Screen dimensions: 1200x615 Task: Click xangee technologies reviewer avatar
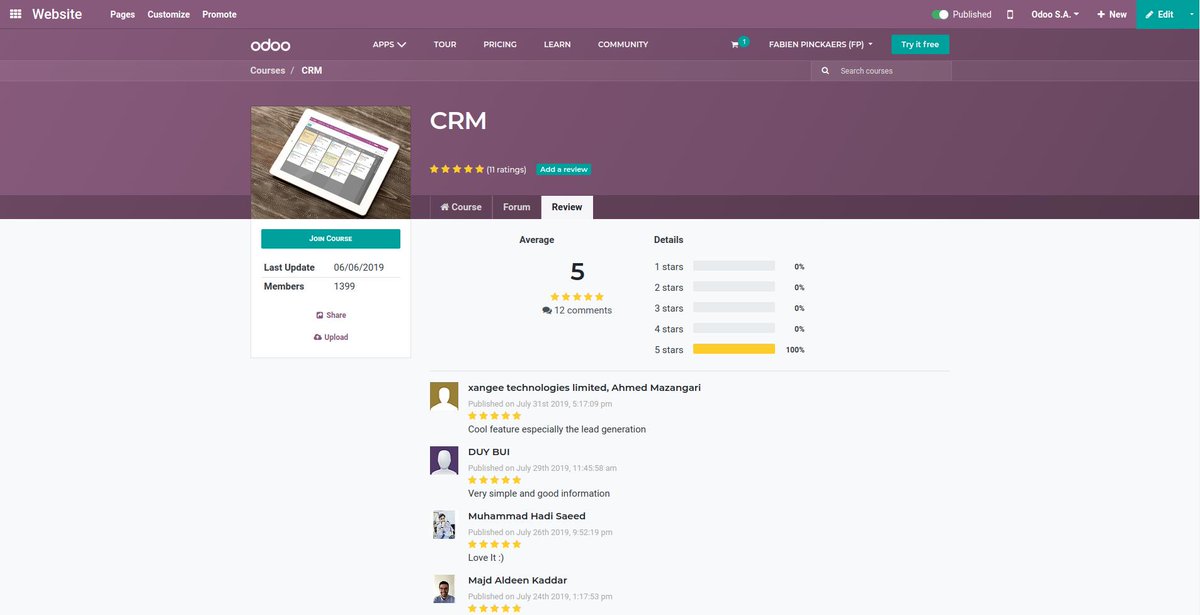[x=444, y=396]
